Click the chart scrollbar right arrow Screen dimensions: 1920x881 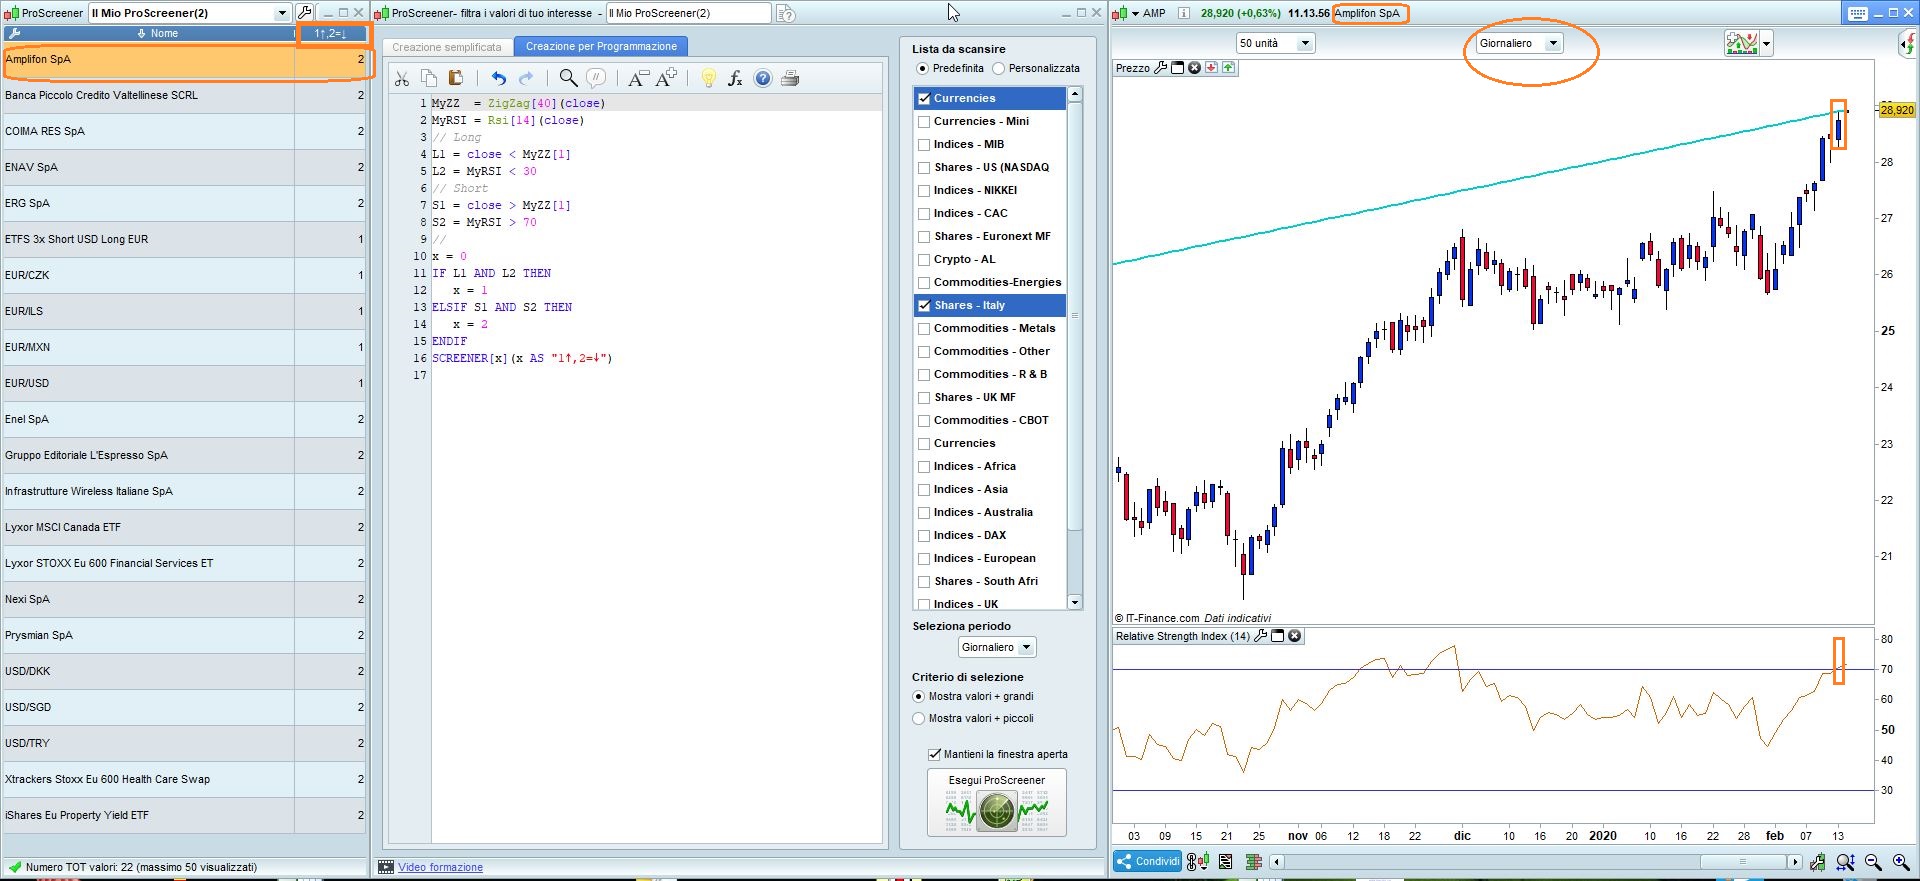point(1795,862)
